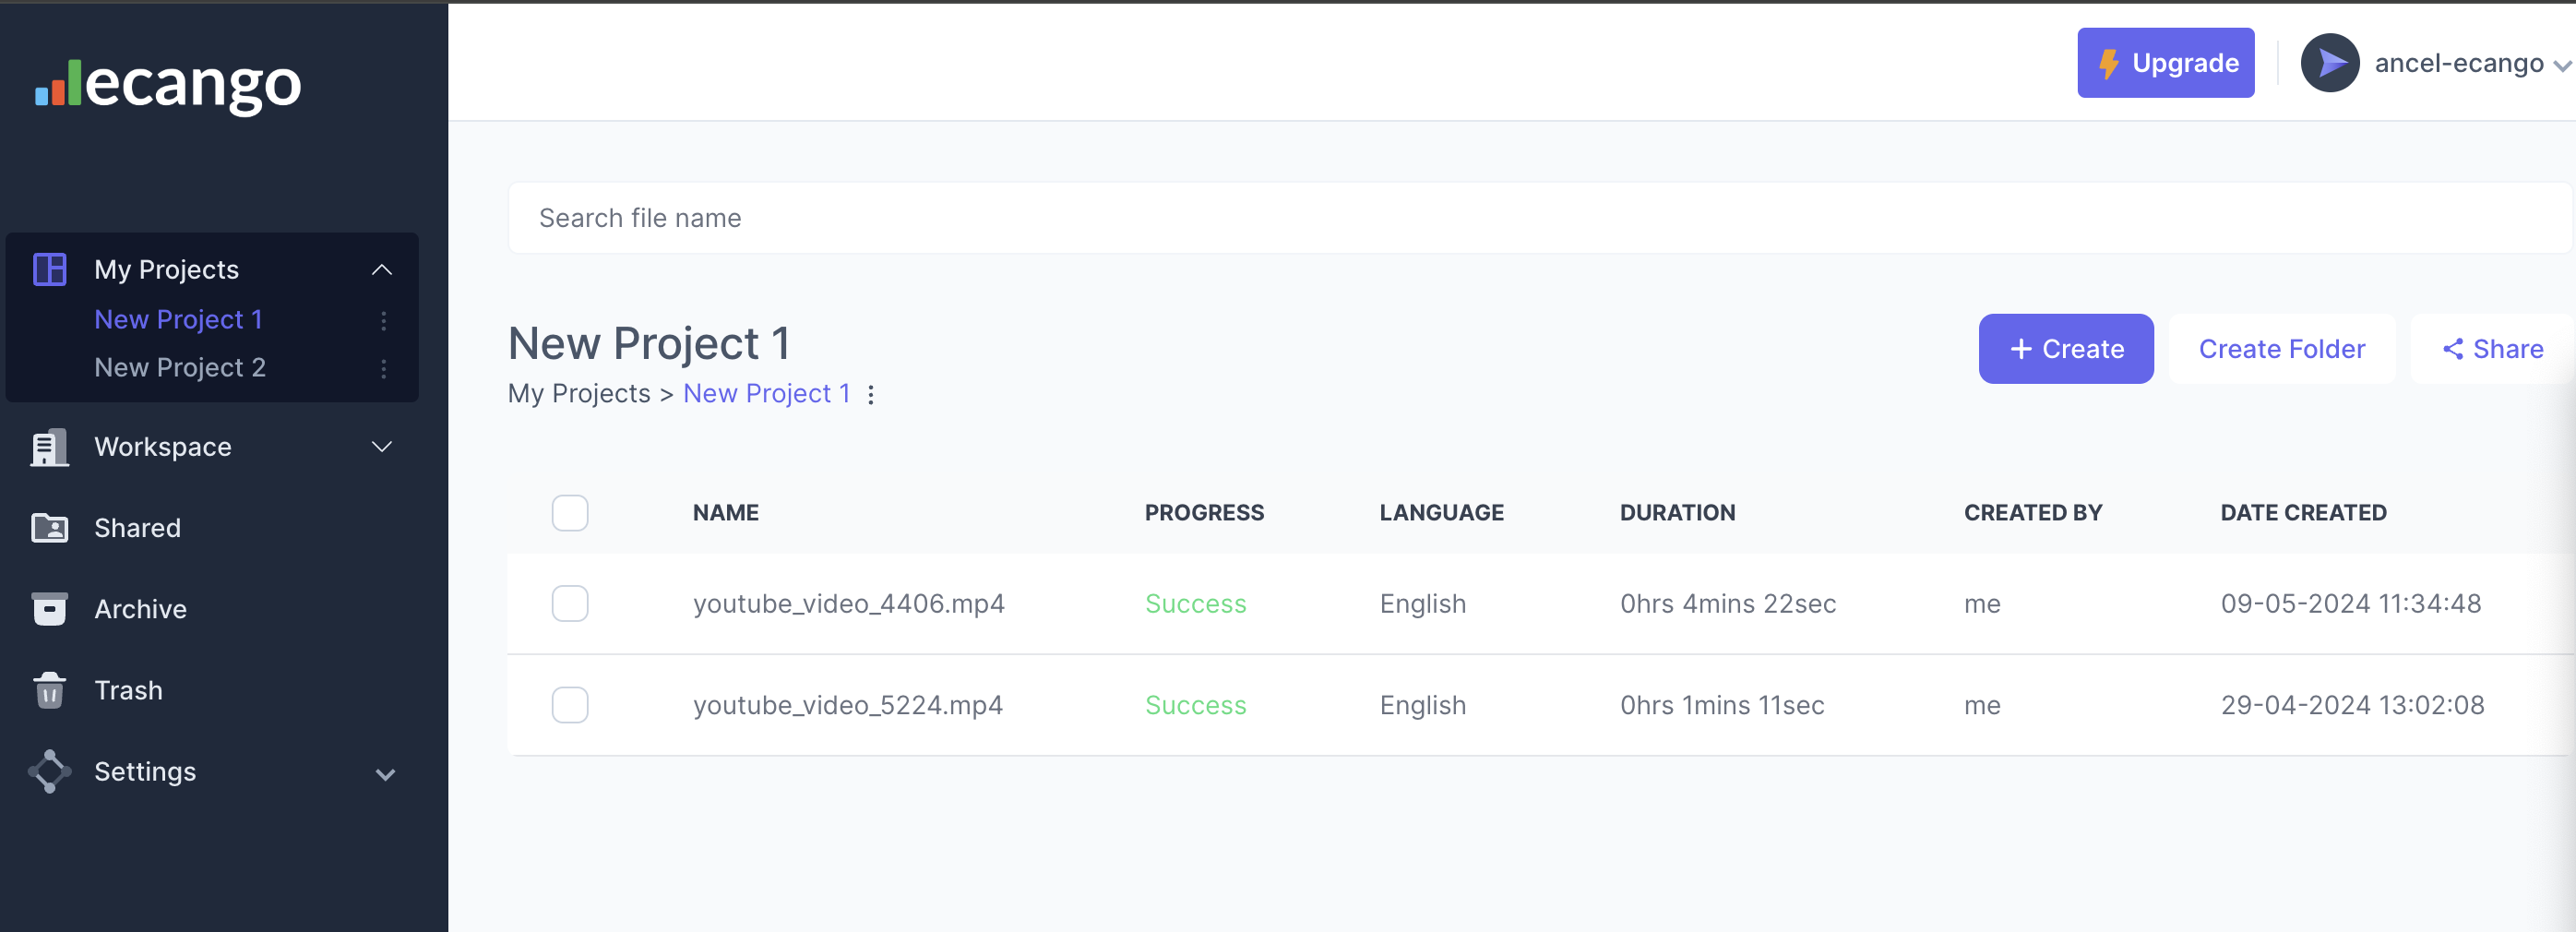Check the select-all checkbox in the table header
This screenshot has height=932, width=2576.
point(570,512)
